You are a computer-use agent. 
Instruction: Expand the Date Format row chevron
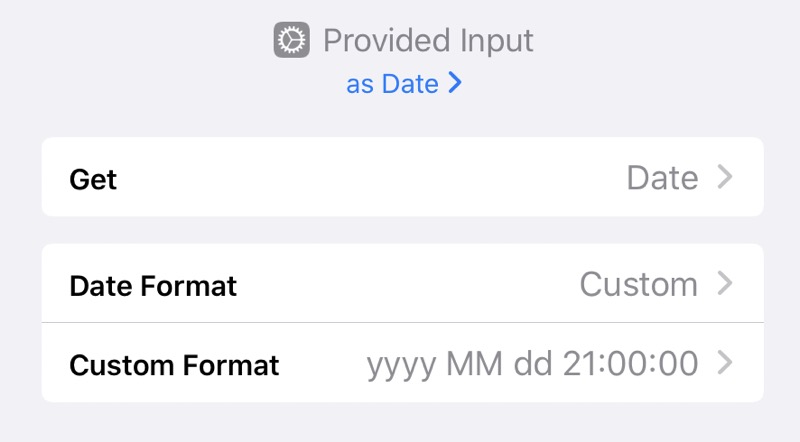(x=724, y=283)
